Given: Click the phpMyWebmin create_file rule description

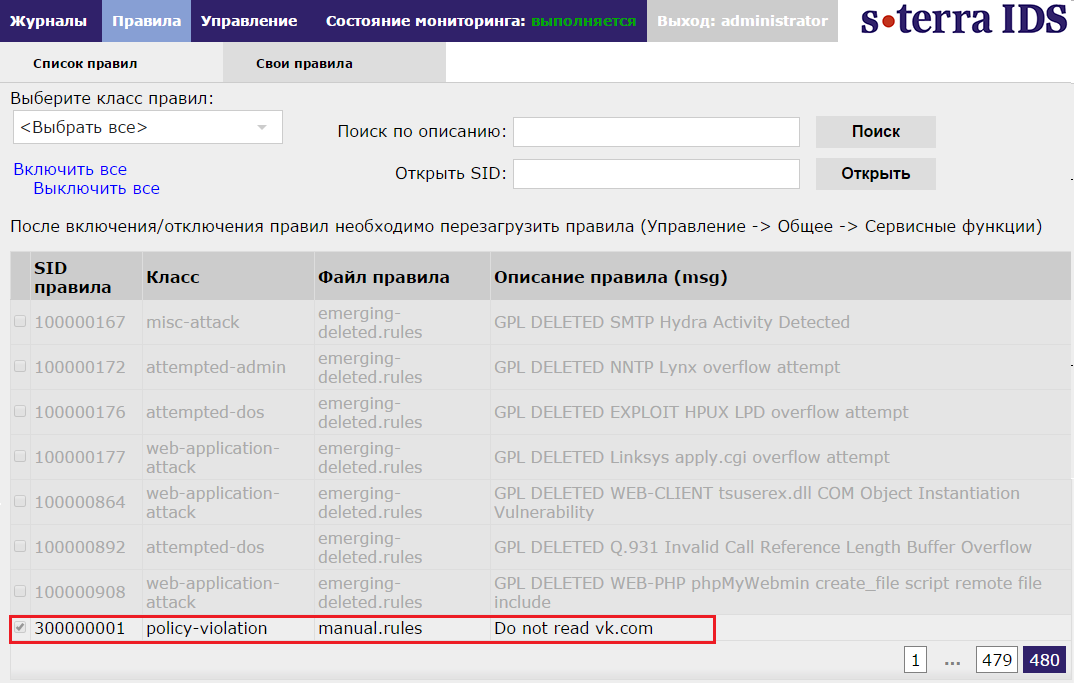Looking at the screenshot, I should tap(768, 592).
